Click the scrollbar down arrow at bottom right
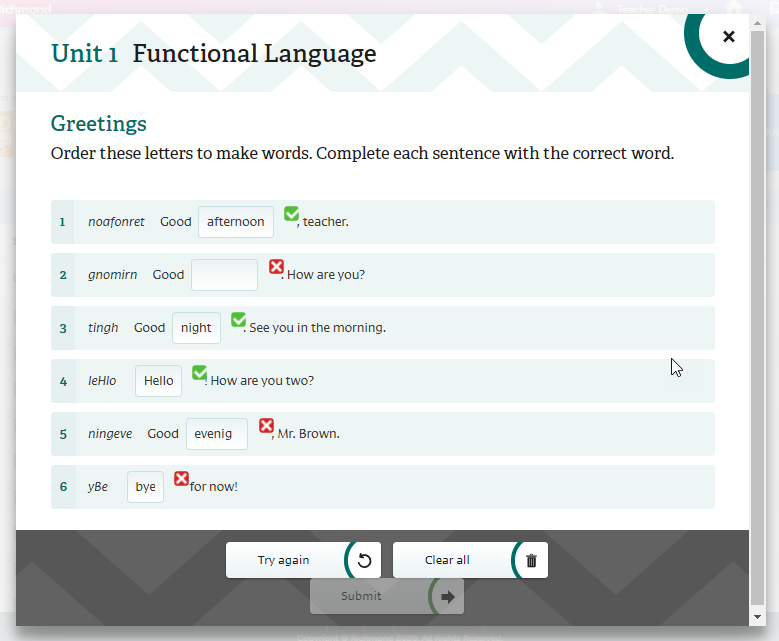779x641 pixels. 757,616
